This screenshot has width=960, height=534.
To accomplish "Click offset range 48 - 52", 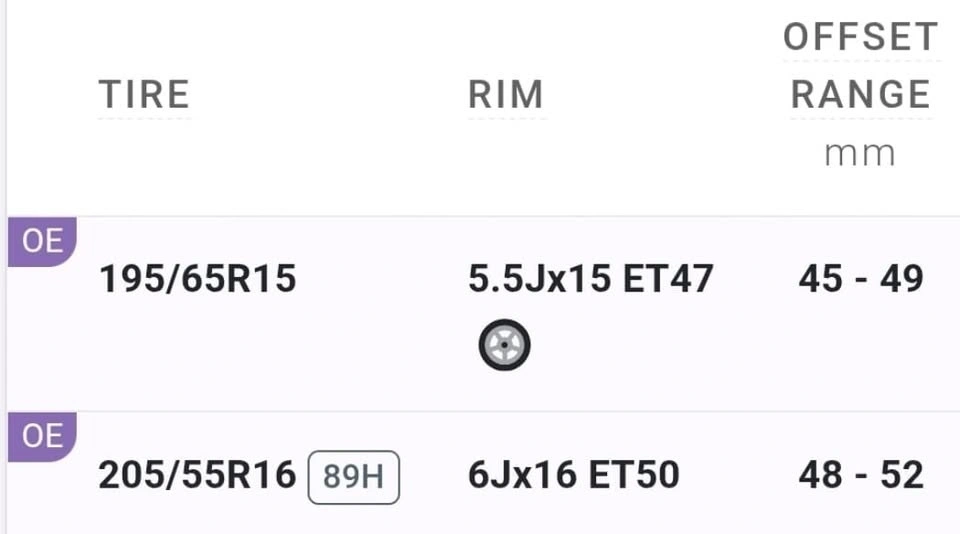I will point(861,475).
